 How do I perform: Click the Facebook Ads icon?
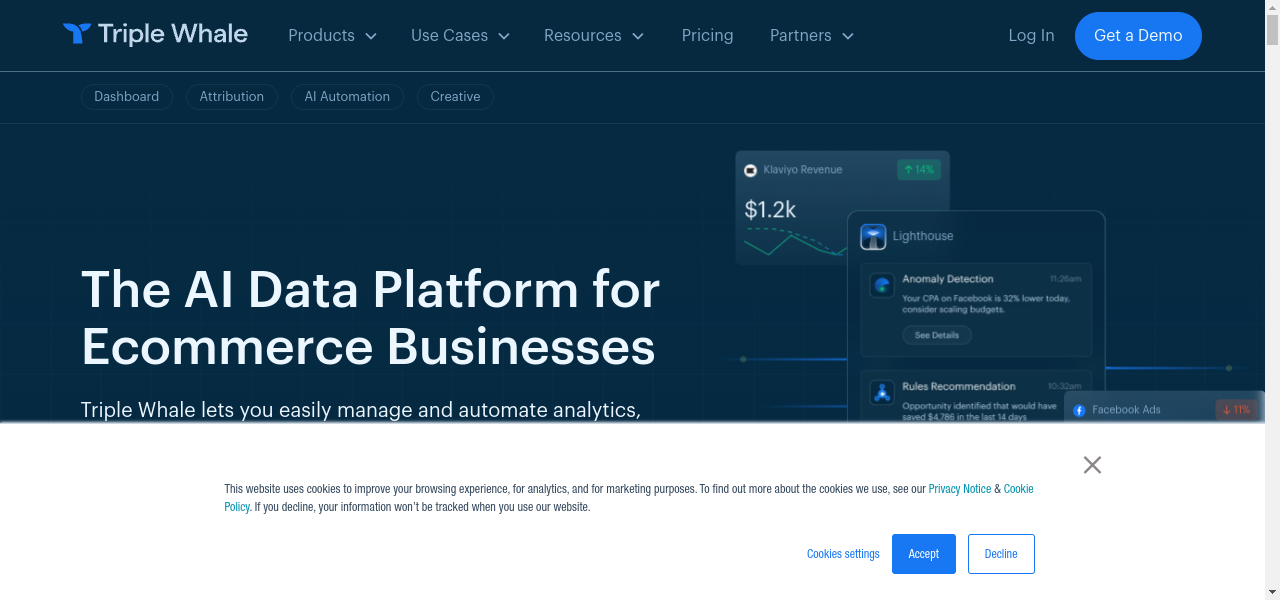[x=1080, y=410]
